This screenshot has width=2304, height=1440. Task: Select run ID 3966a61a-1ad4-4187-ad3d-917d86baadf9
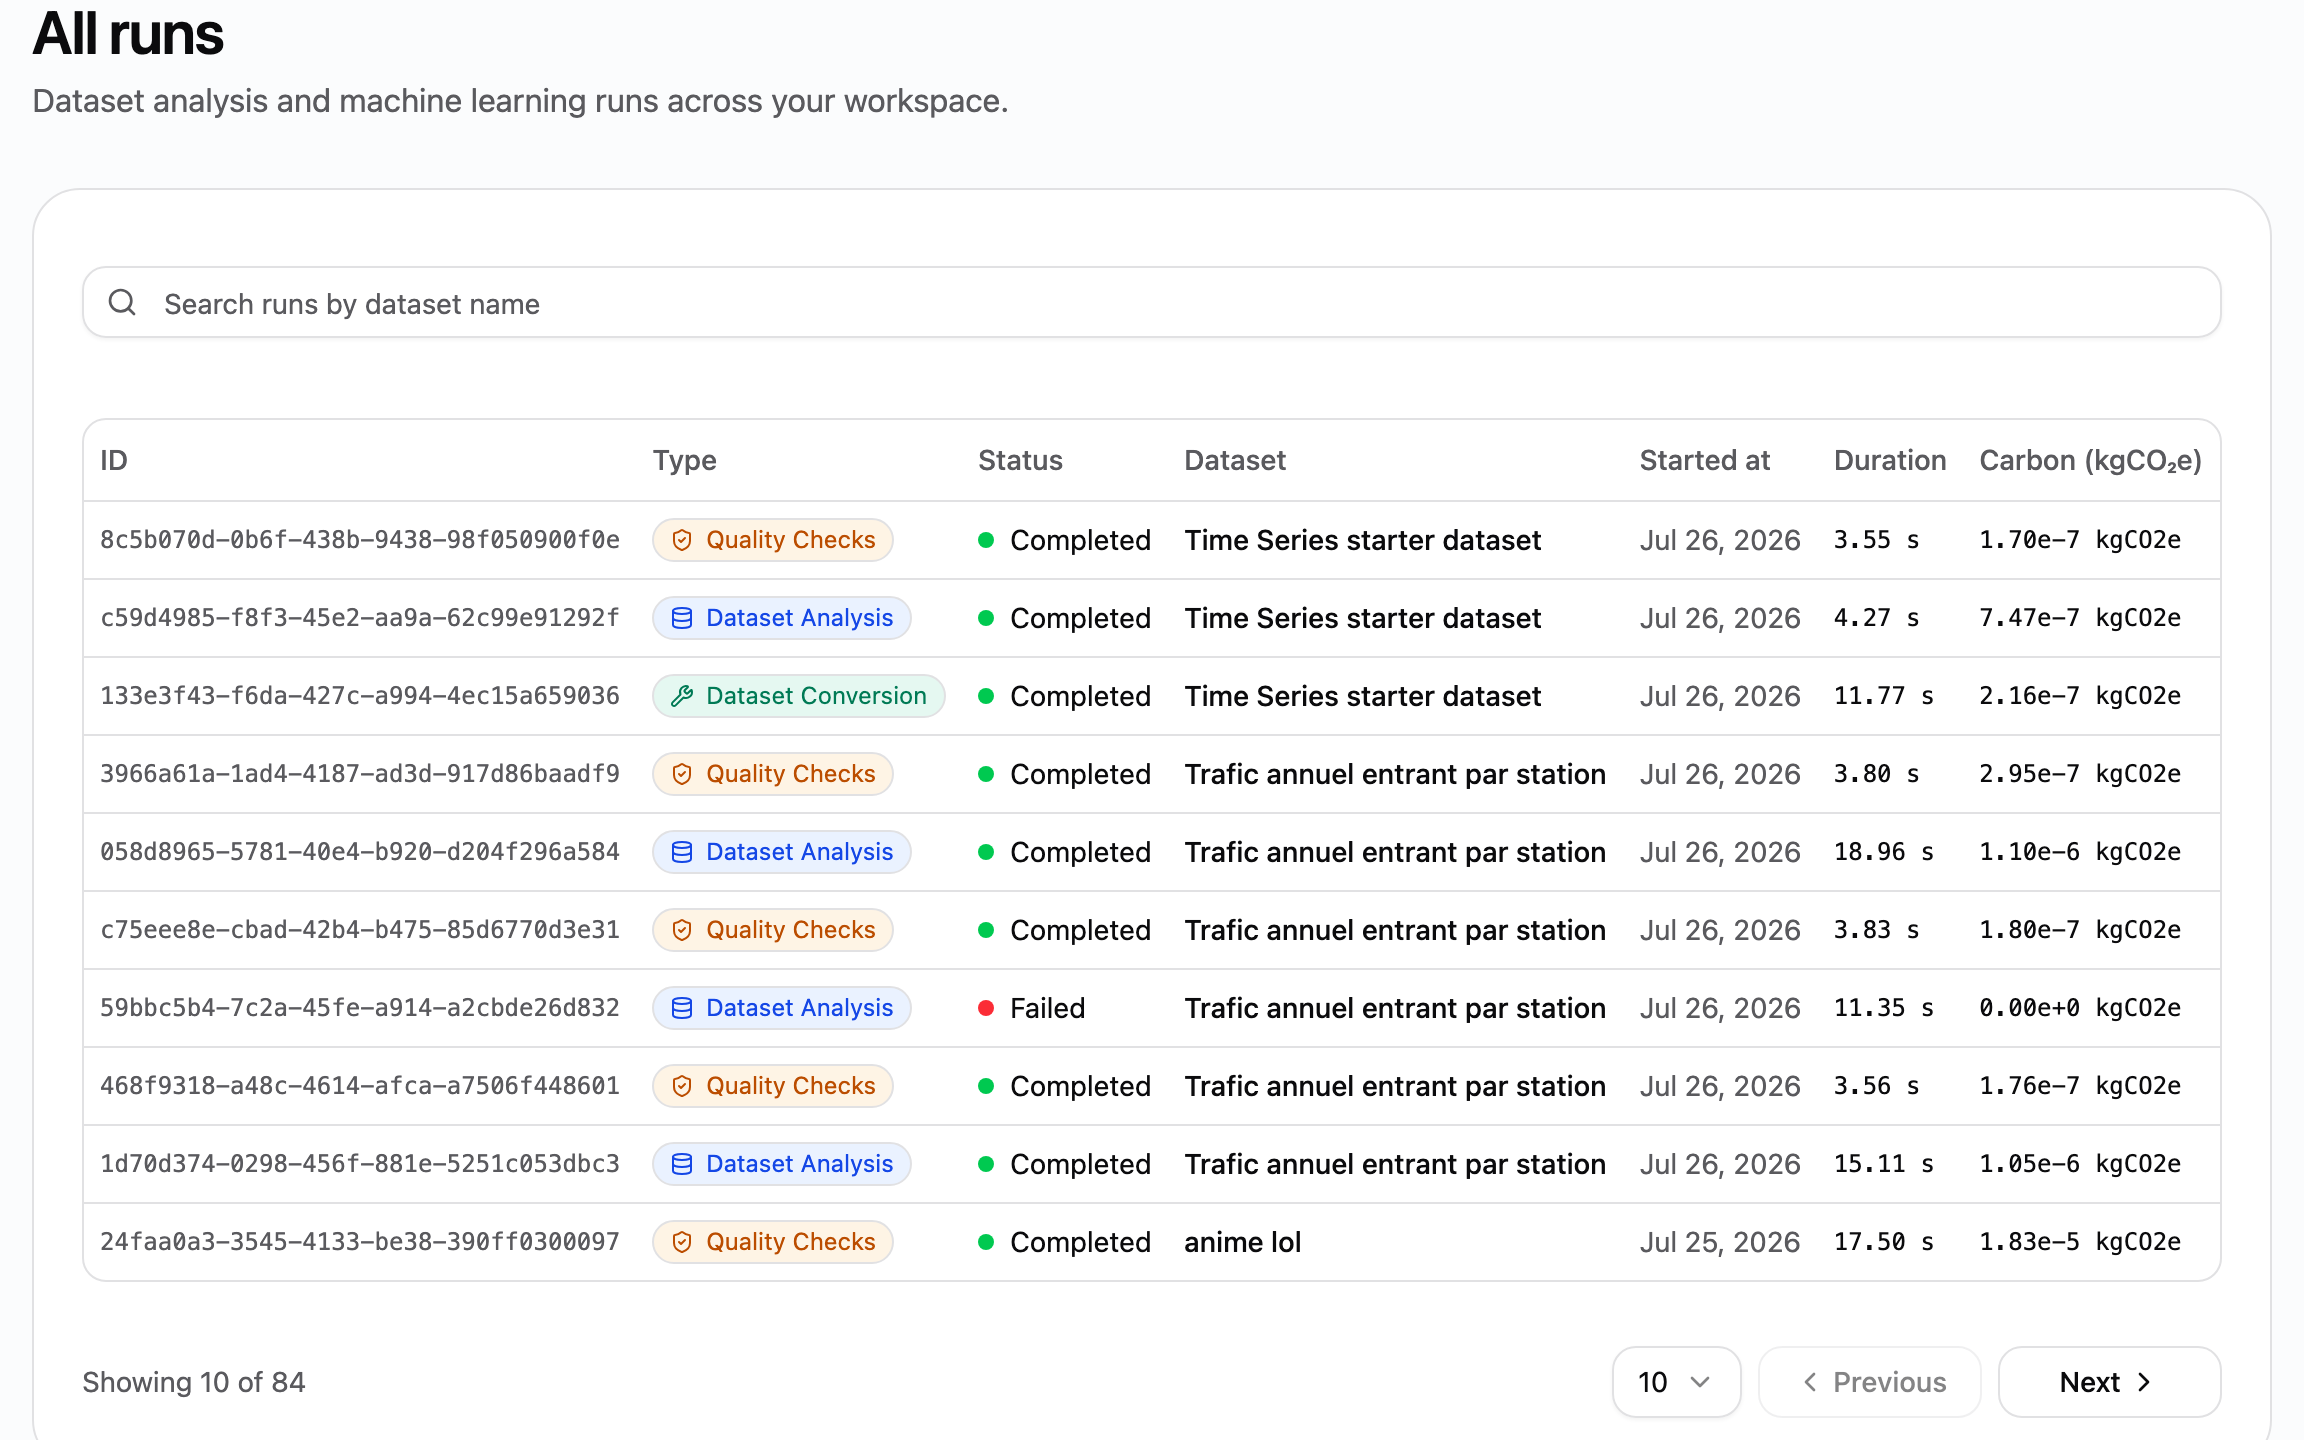[360, 774]
